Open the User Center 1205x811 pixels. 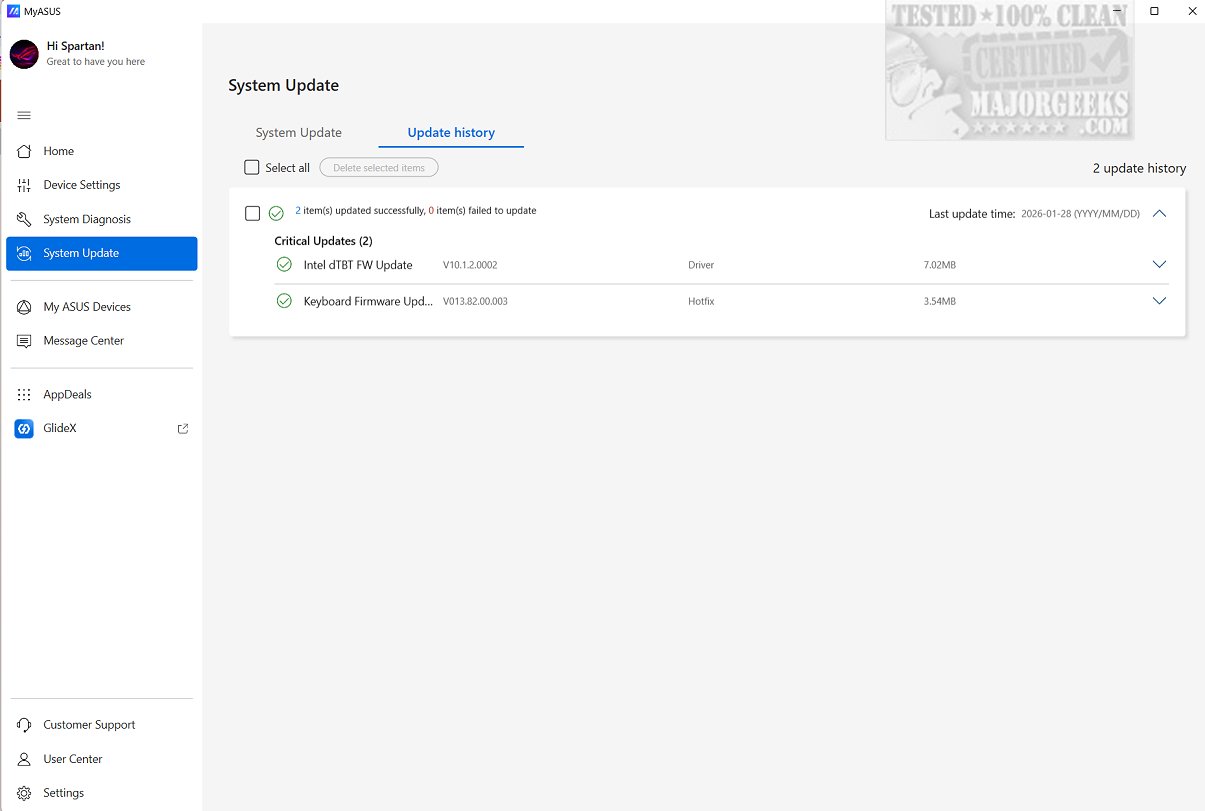tap(101, 759)
